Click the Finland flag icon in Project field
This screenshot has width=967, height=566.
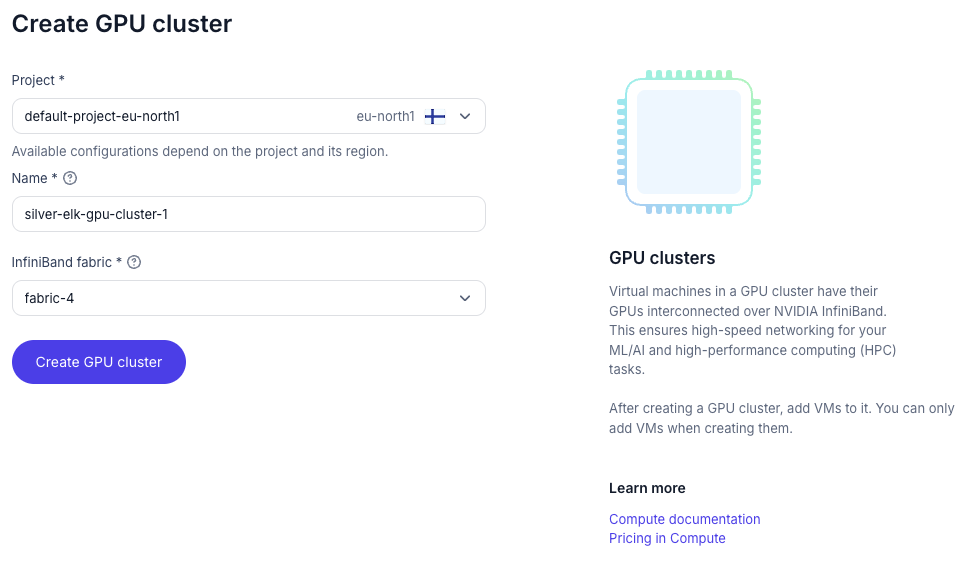(x=435, y=116)
